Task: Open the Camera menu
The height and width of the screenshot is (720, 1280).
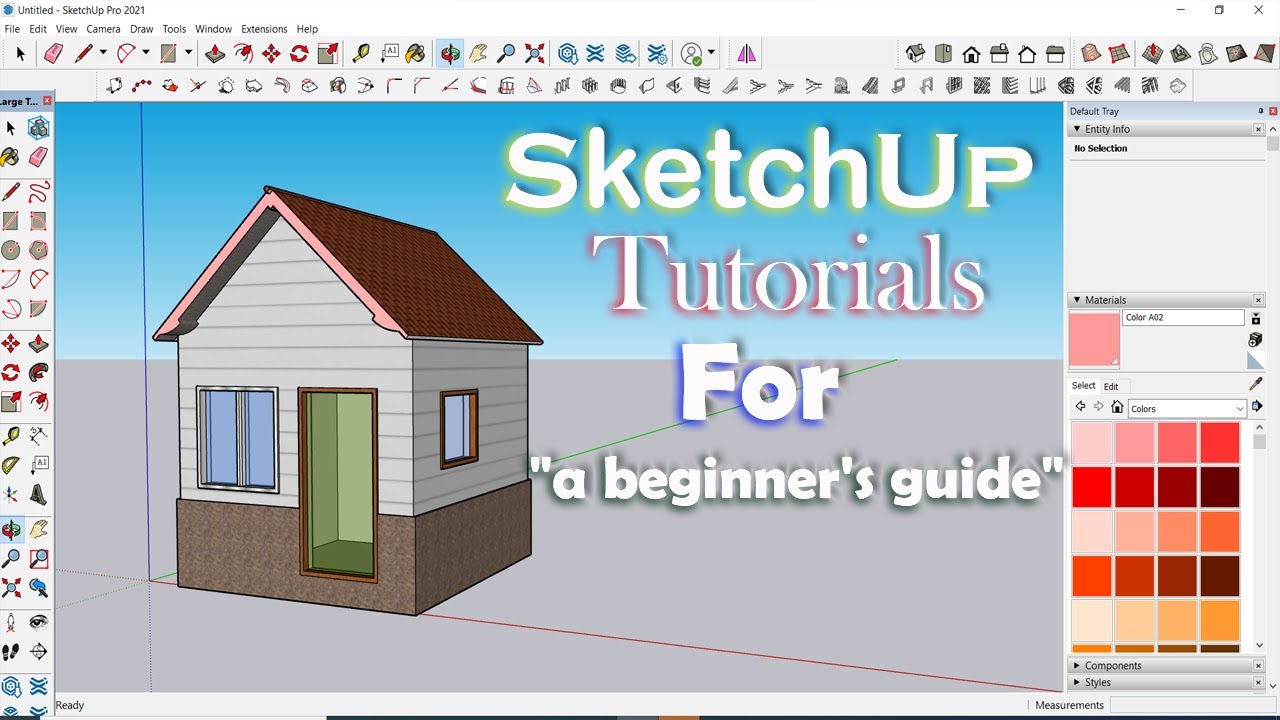Action: point(103,29)
